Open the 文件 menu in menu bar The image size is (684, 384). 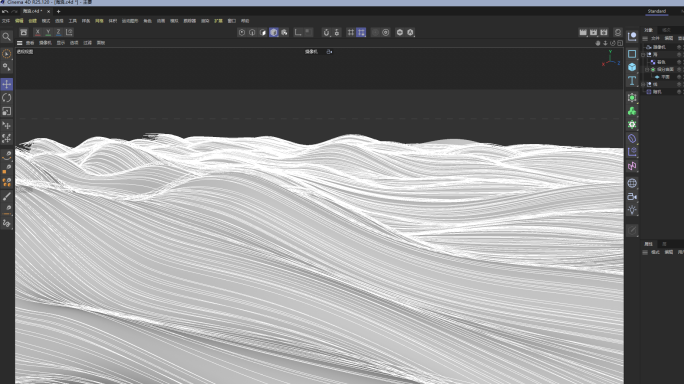(x=6, y=21)
